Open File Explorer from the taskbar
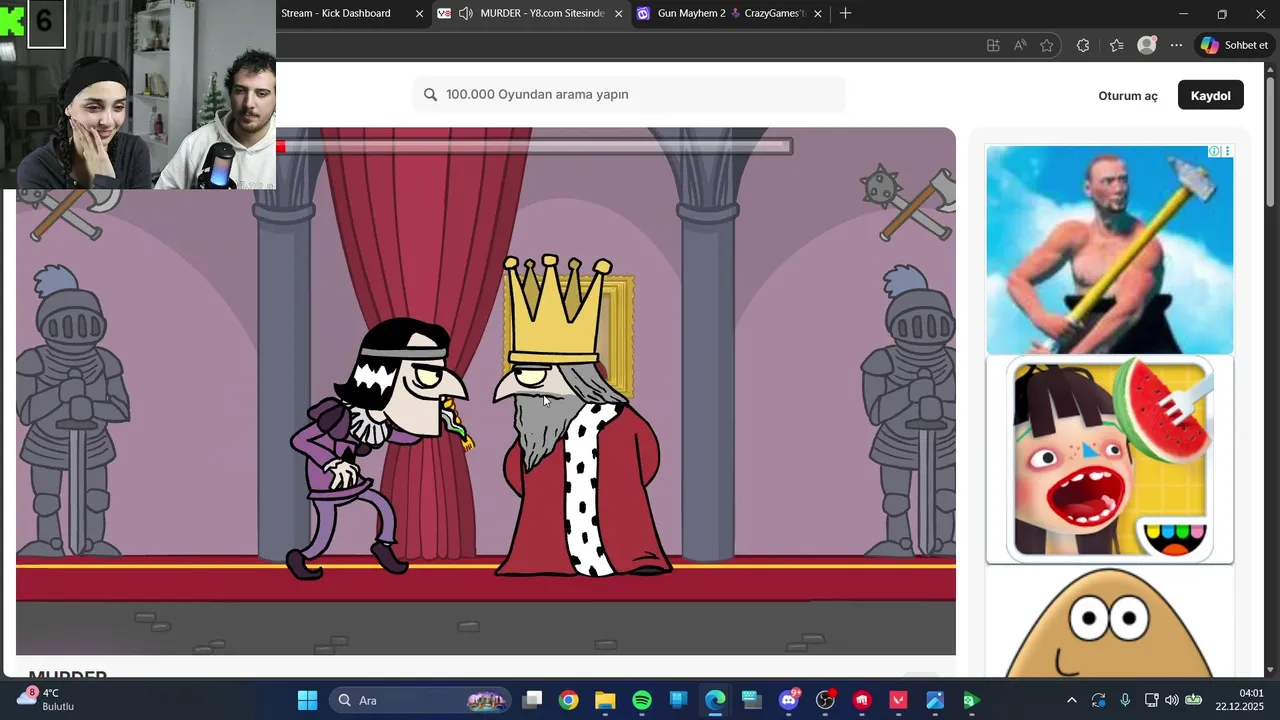 coord(605,700)
